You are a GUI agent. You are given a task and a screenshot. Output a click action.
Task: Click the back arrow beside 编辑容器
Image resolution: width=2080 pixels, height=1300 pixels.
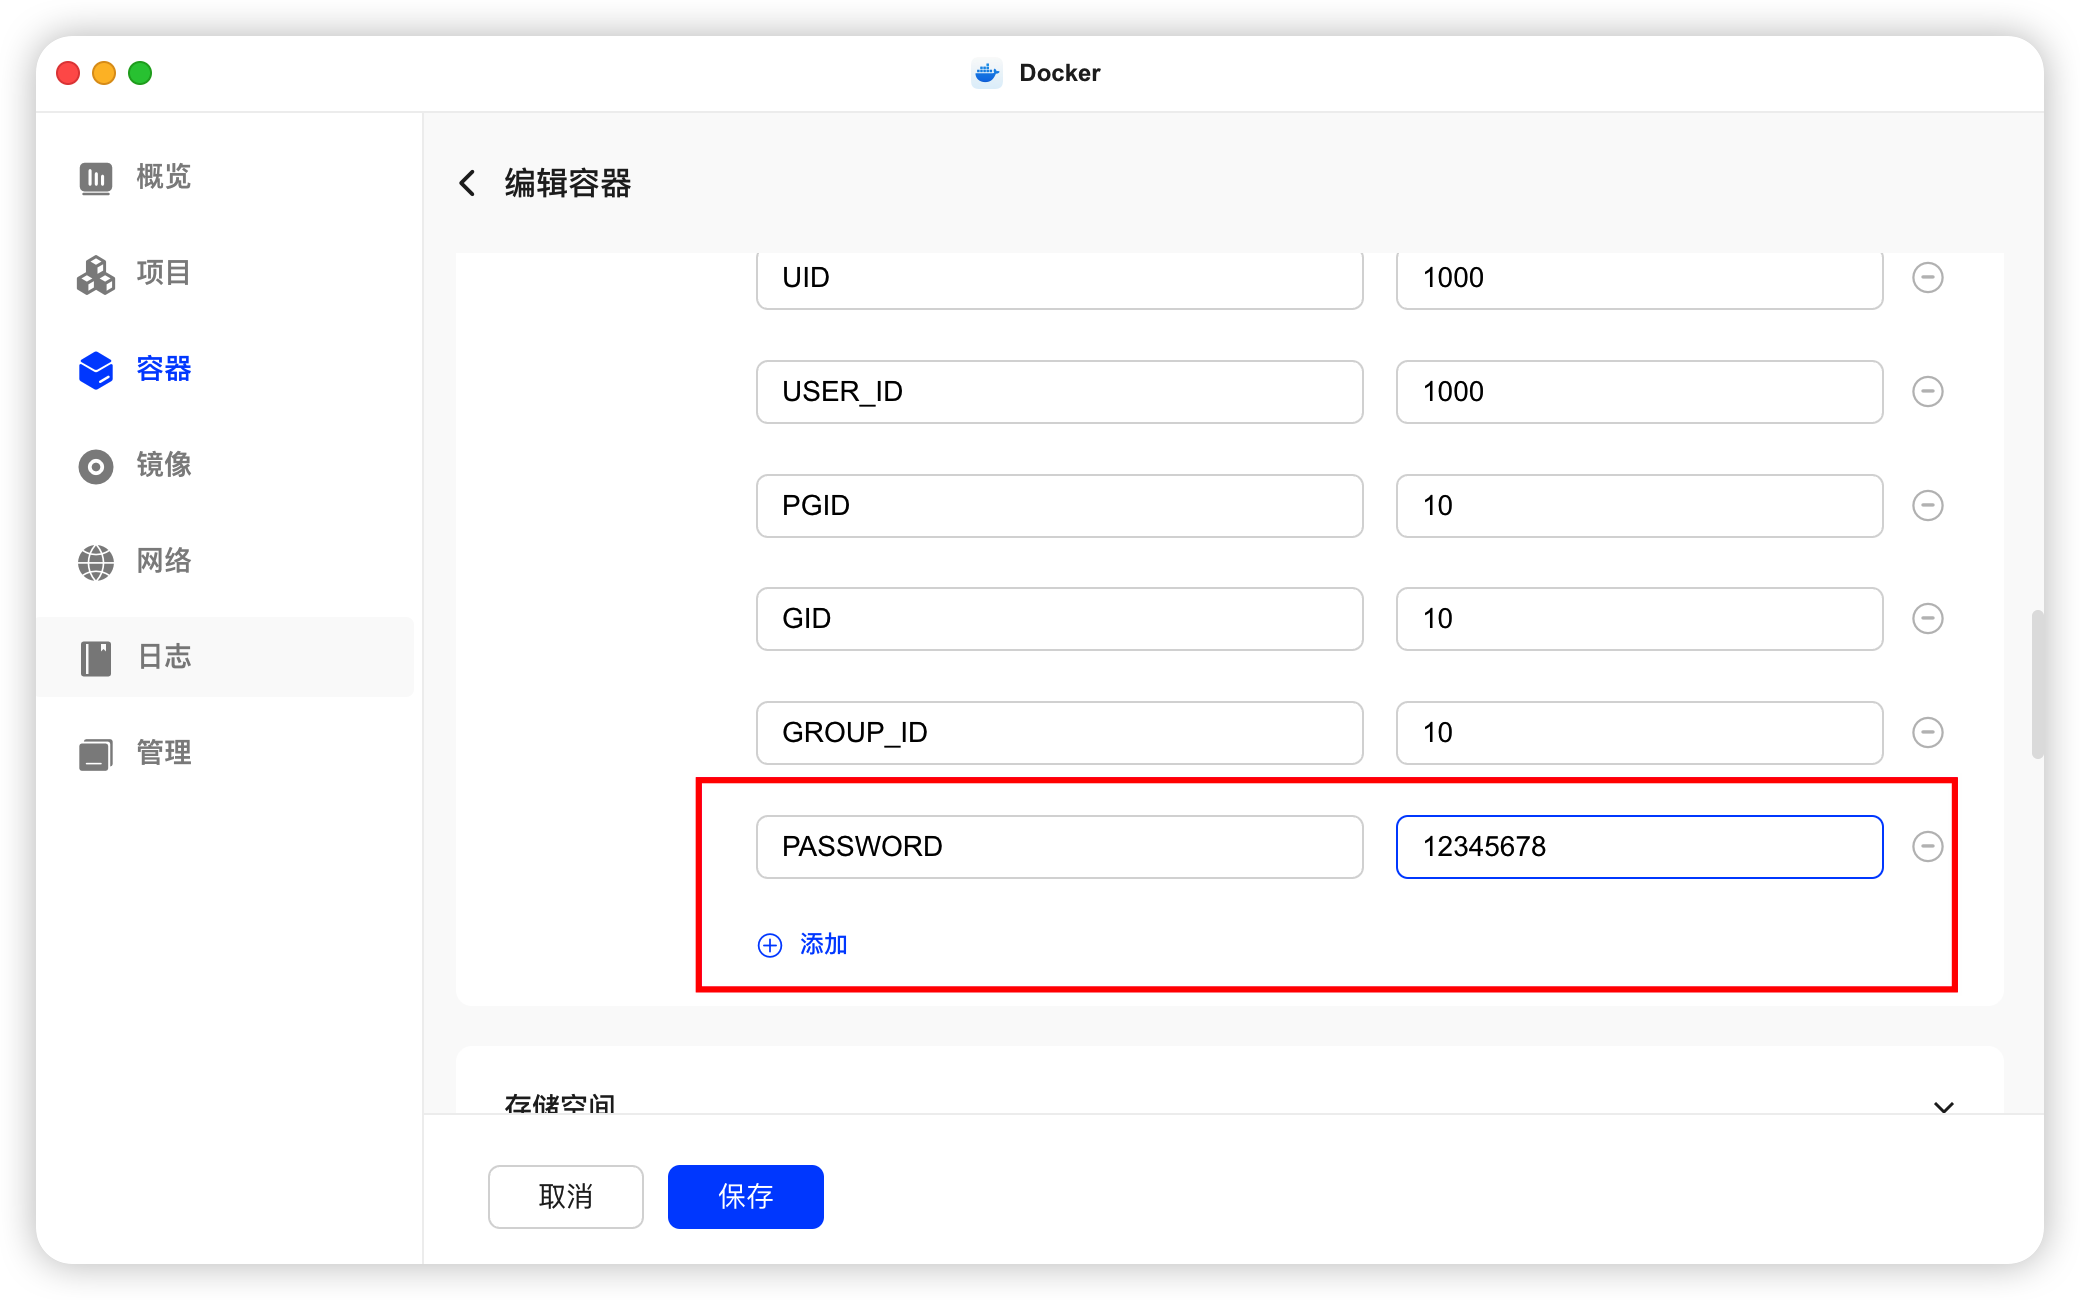pyautogui.click(x=467, y=183)
